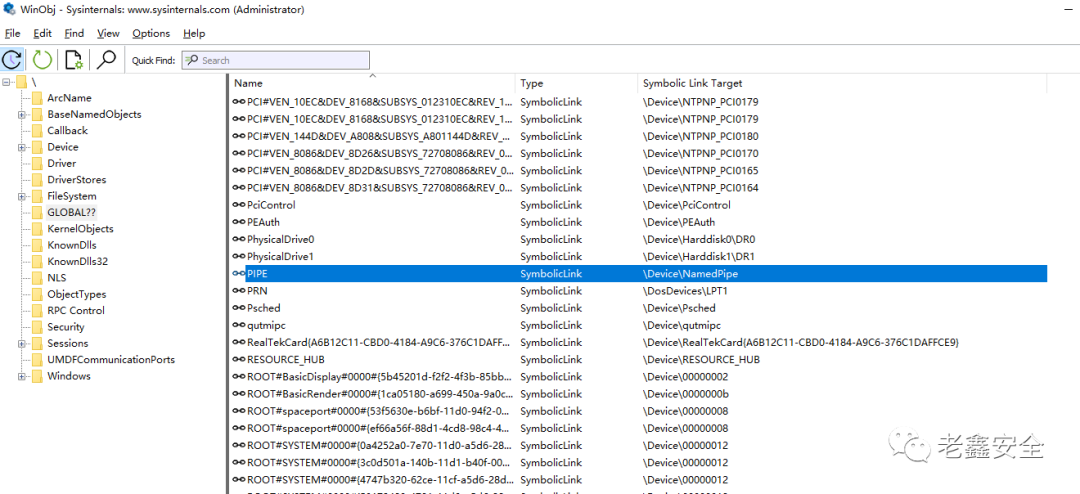Click the link icon beside PhysicalDrive1
The width and height of the screenshot is (1080, 494).
pyautogui.click(x=239, y=256)
